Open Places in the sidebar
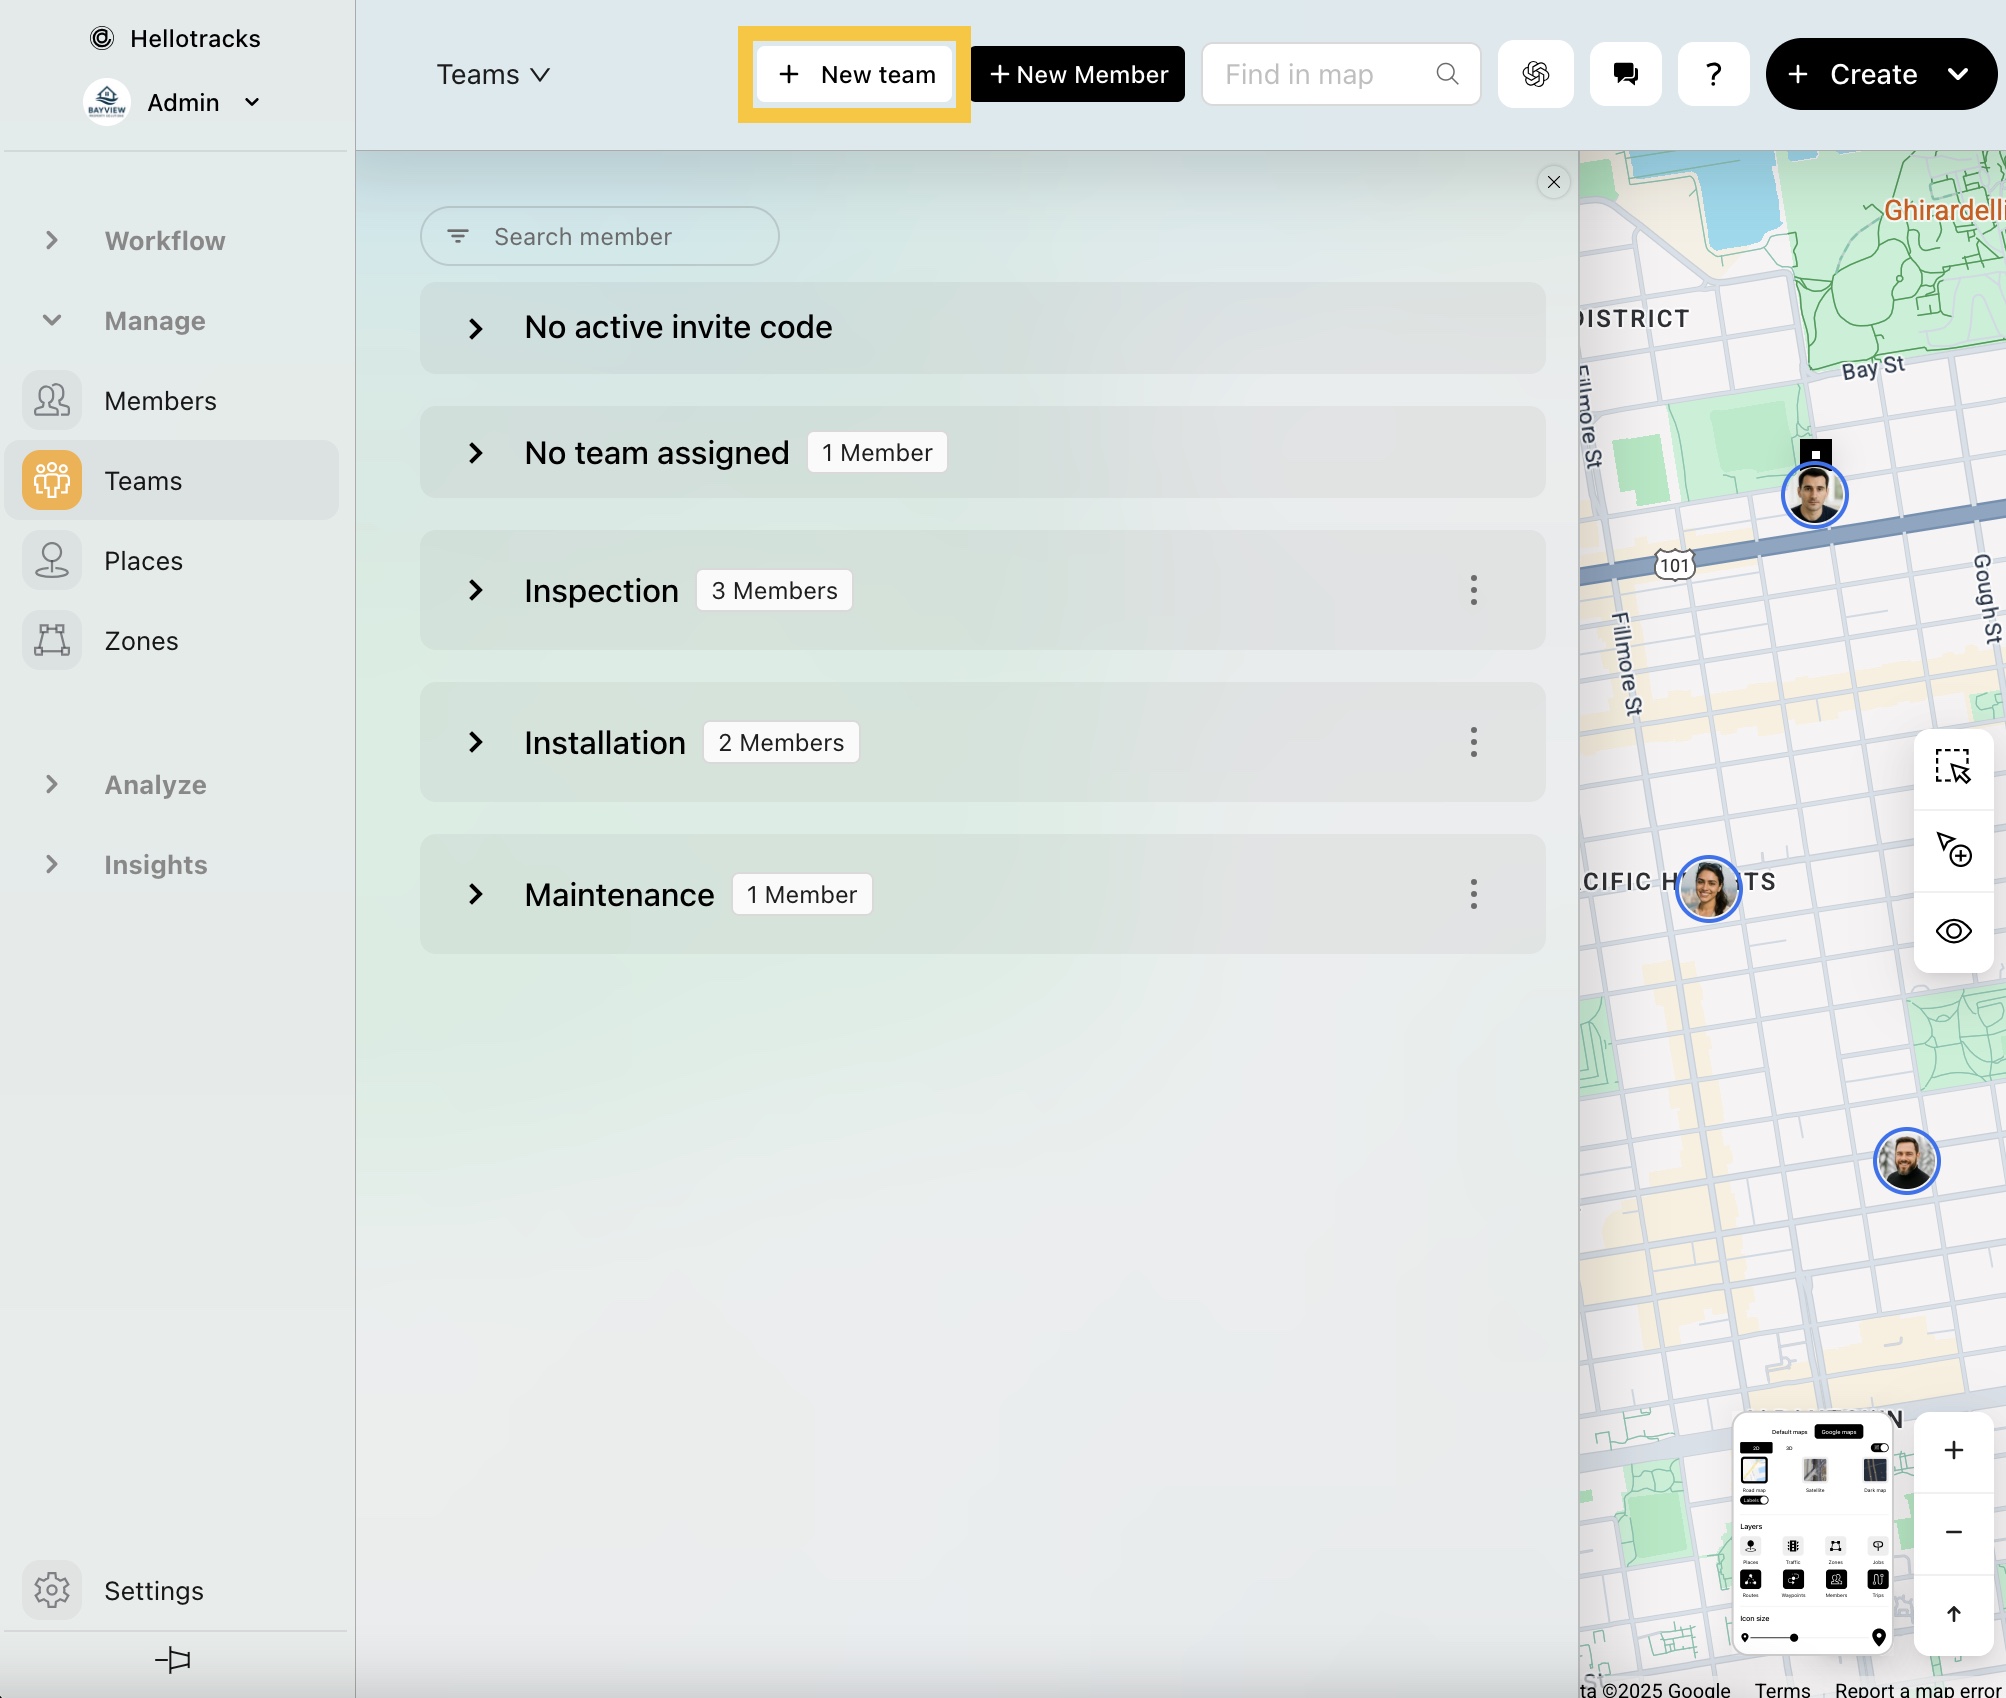 [143, 561]
